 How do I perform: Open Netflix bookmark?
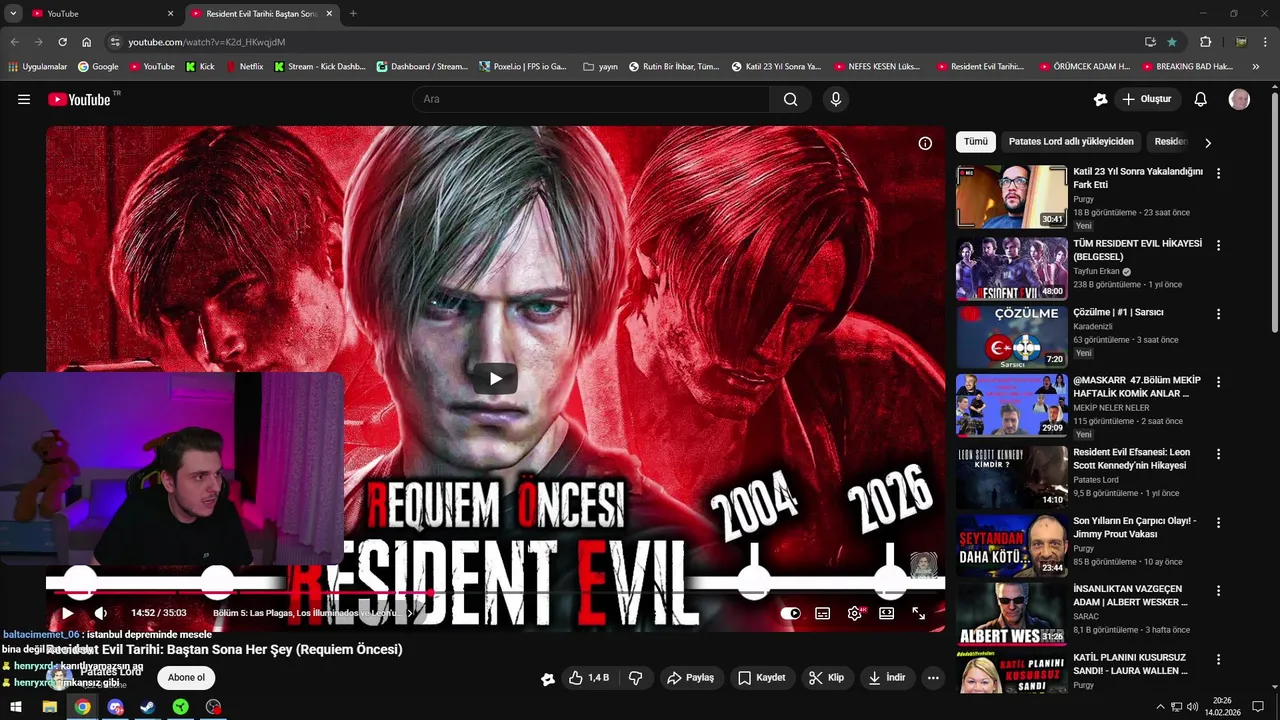245,67
